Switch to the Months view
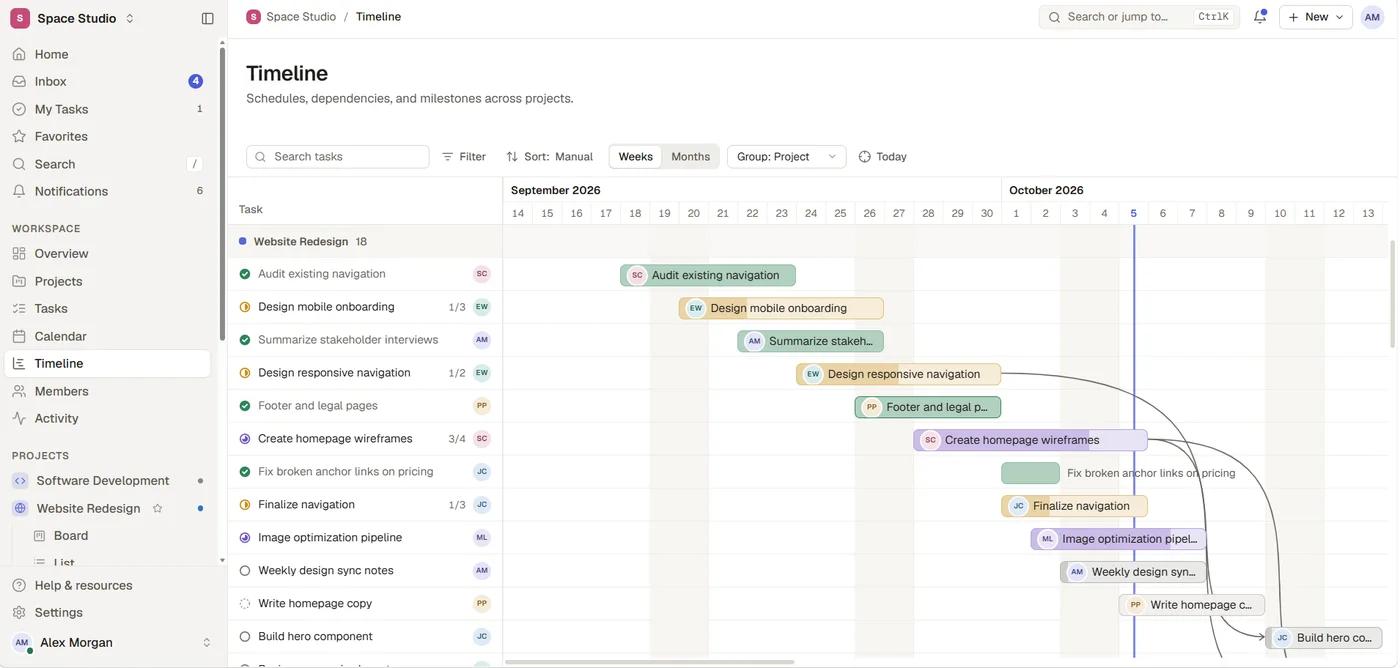This screenshot has height=668, width=1400. (x=691, y=157)
